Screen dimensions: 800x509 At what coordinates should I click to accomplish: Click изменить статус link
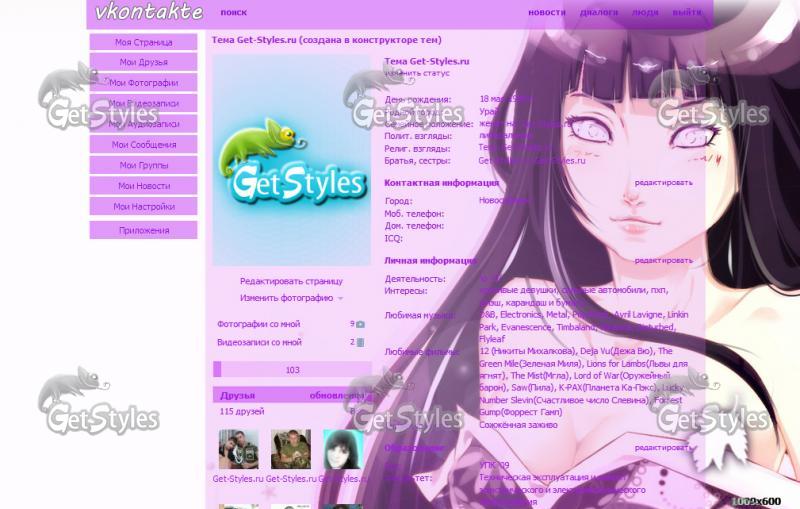(417, 73)
